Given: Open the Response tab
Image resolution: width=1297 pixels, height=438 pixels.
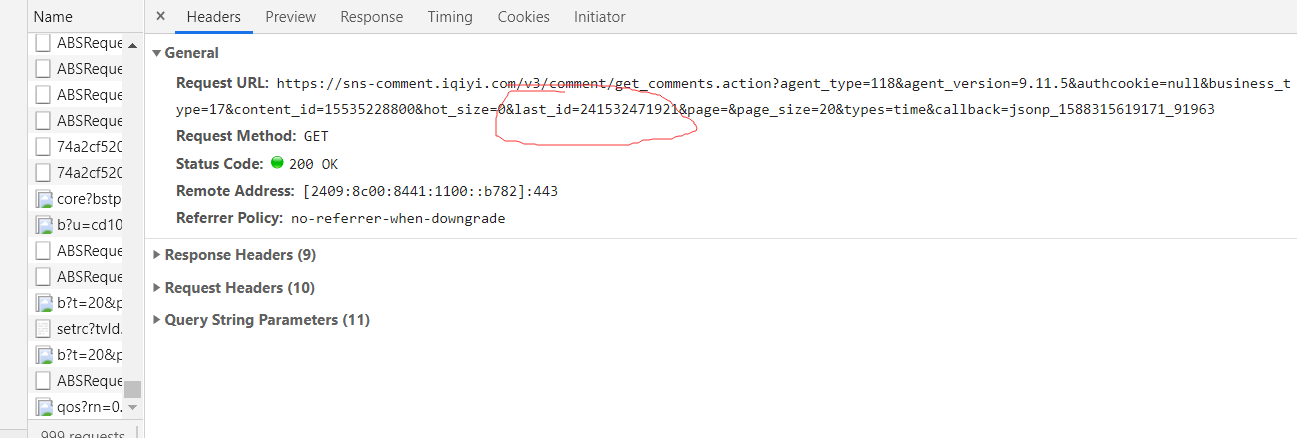Looking at the screenshot, I should 372,17.
